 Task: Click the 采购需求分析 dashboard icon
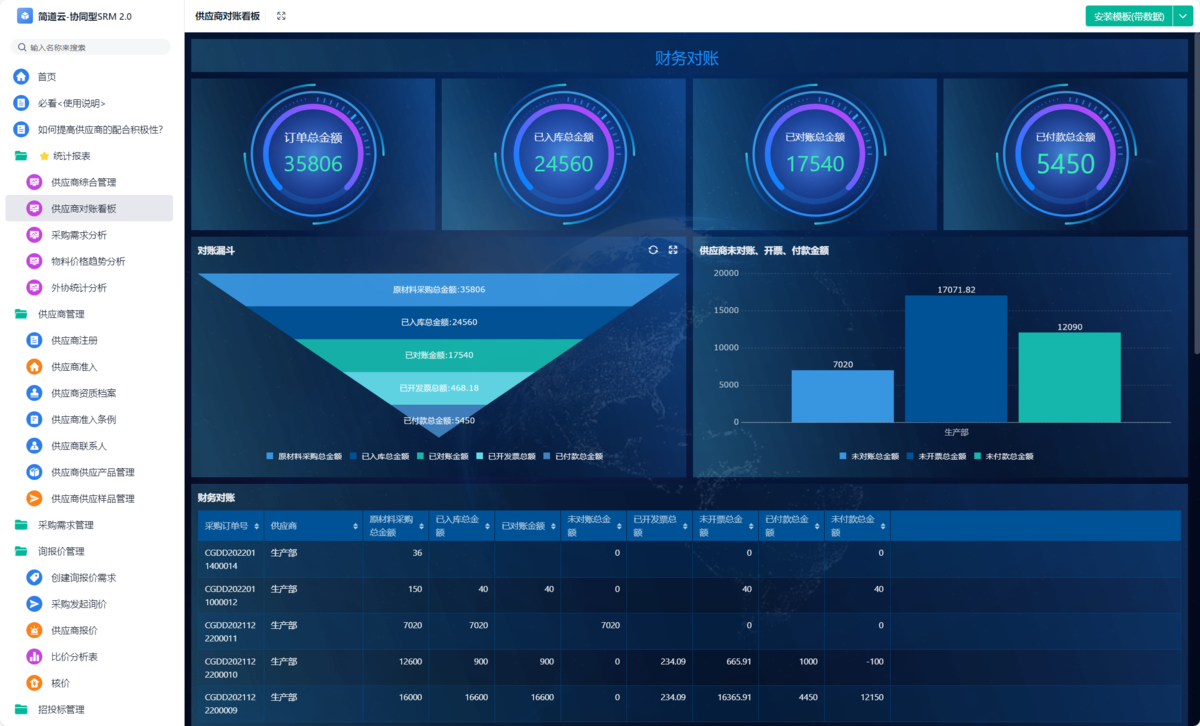coord(34,235)
